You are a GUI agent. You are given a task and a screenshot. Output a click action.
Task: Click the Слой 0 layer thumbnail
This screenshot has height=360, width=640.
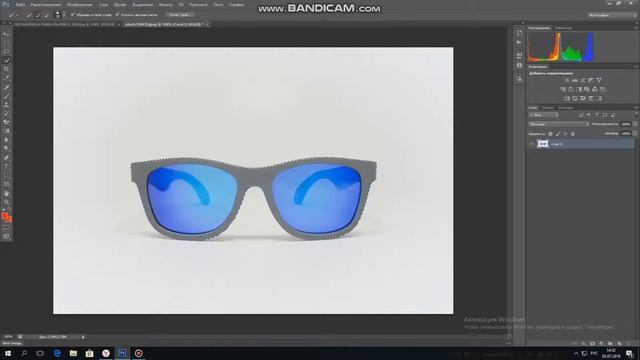coord(542,144)
